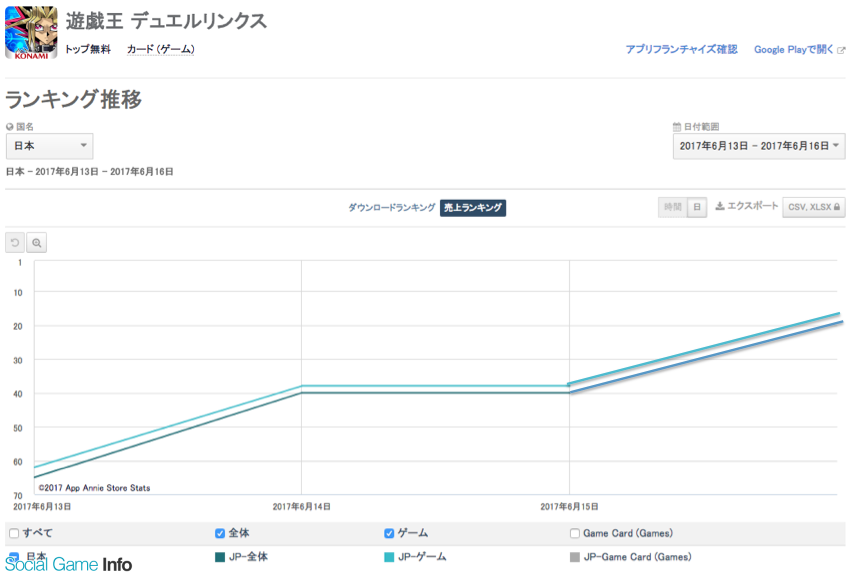Click the エクスポート label
852x577 pixels.
(753, 206)
